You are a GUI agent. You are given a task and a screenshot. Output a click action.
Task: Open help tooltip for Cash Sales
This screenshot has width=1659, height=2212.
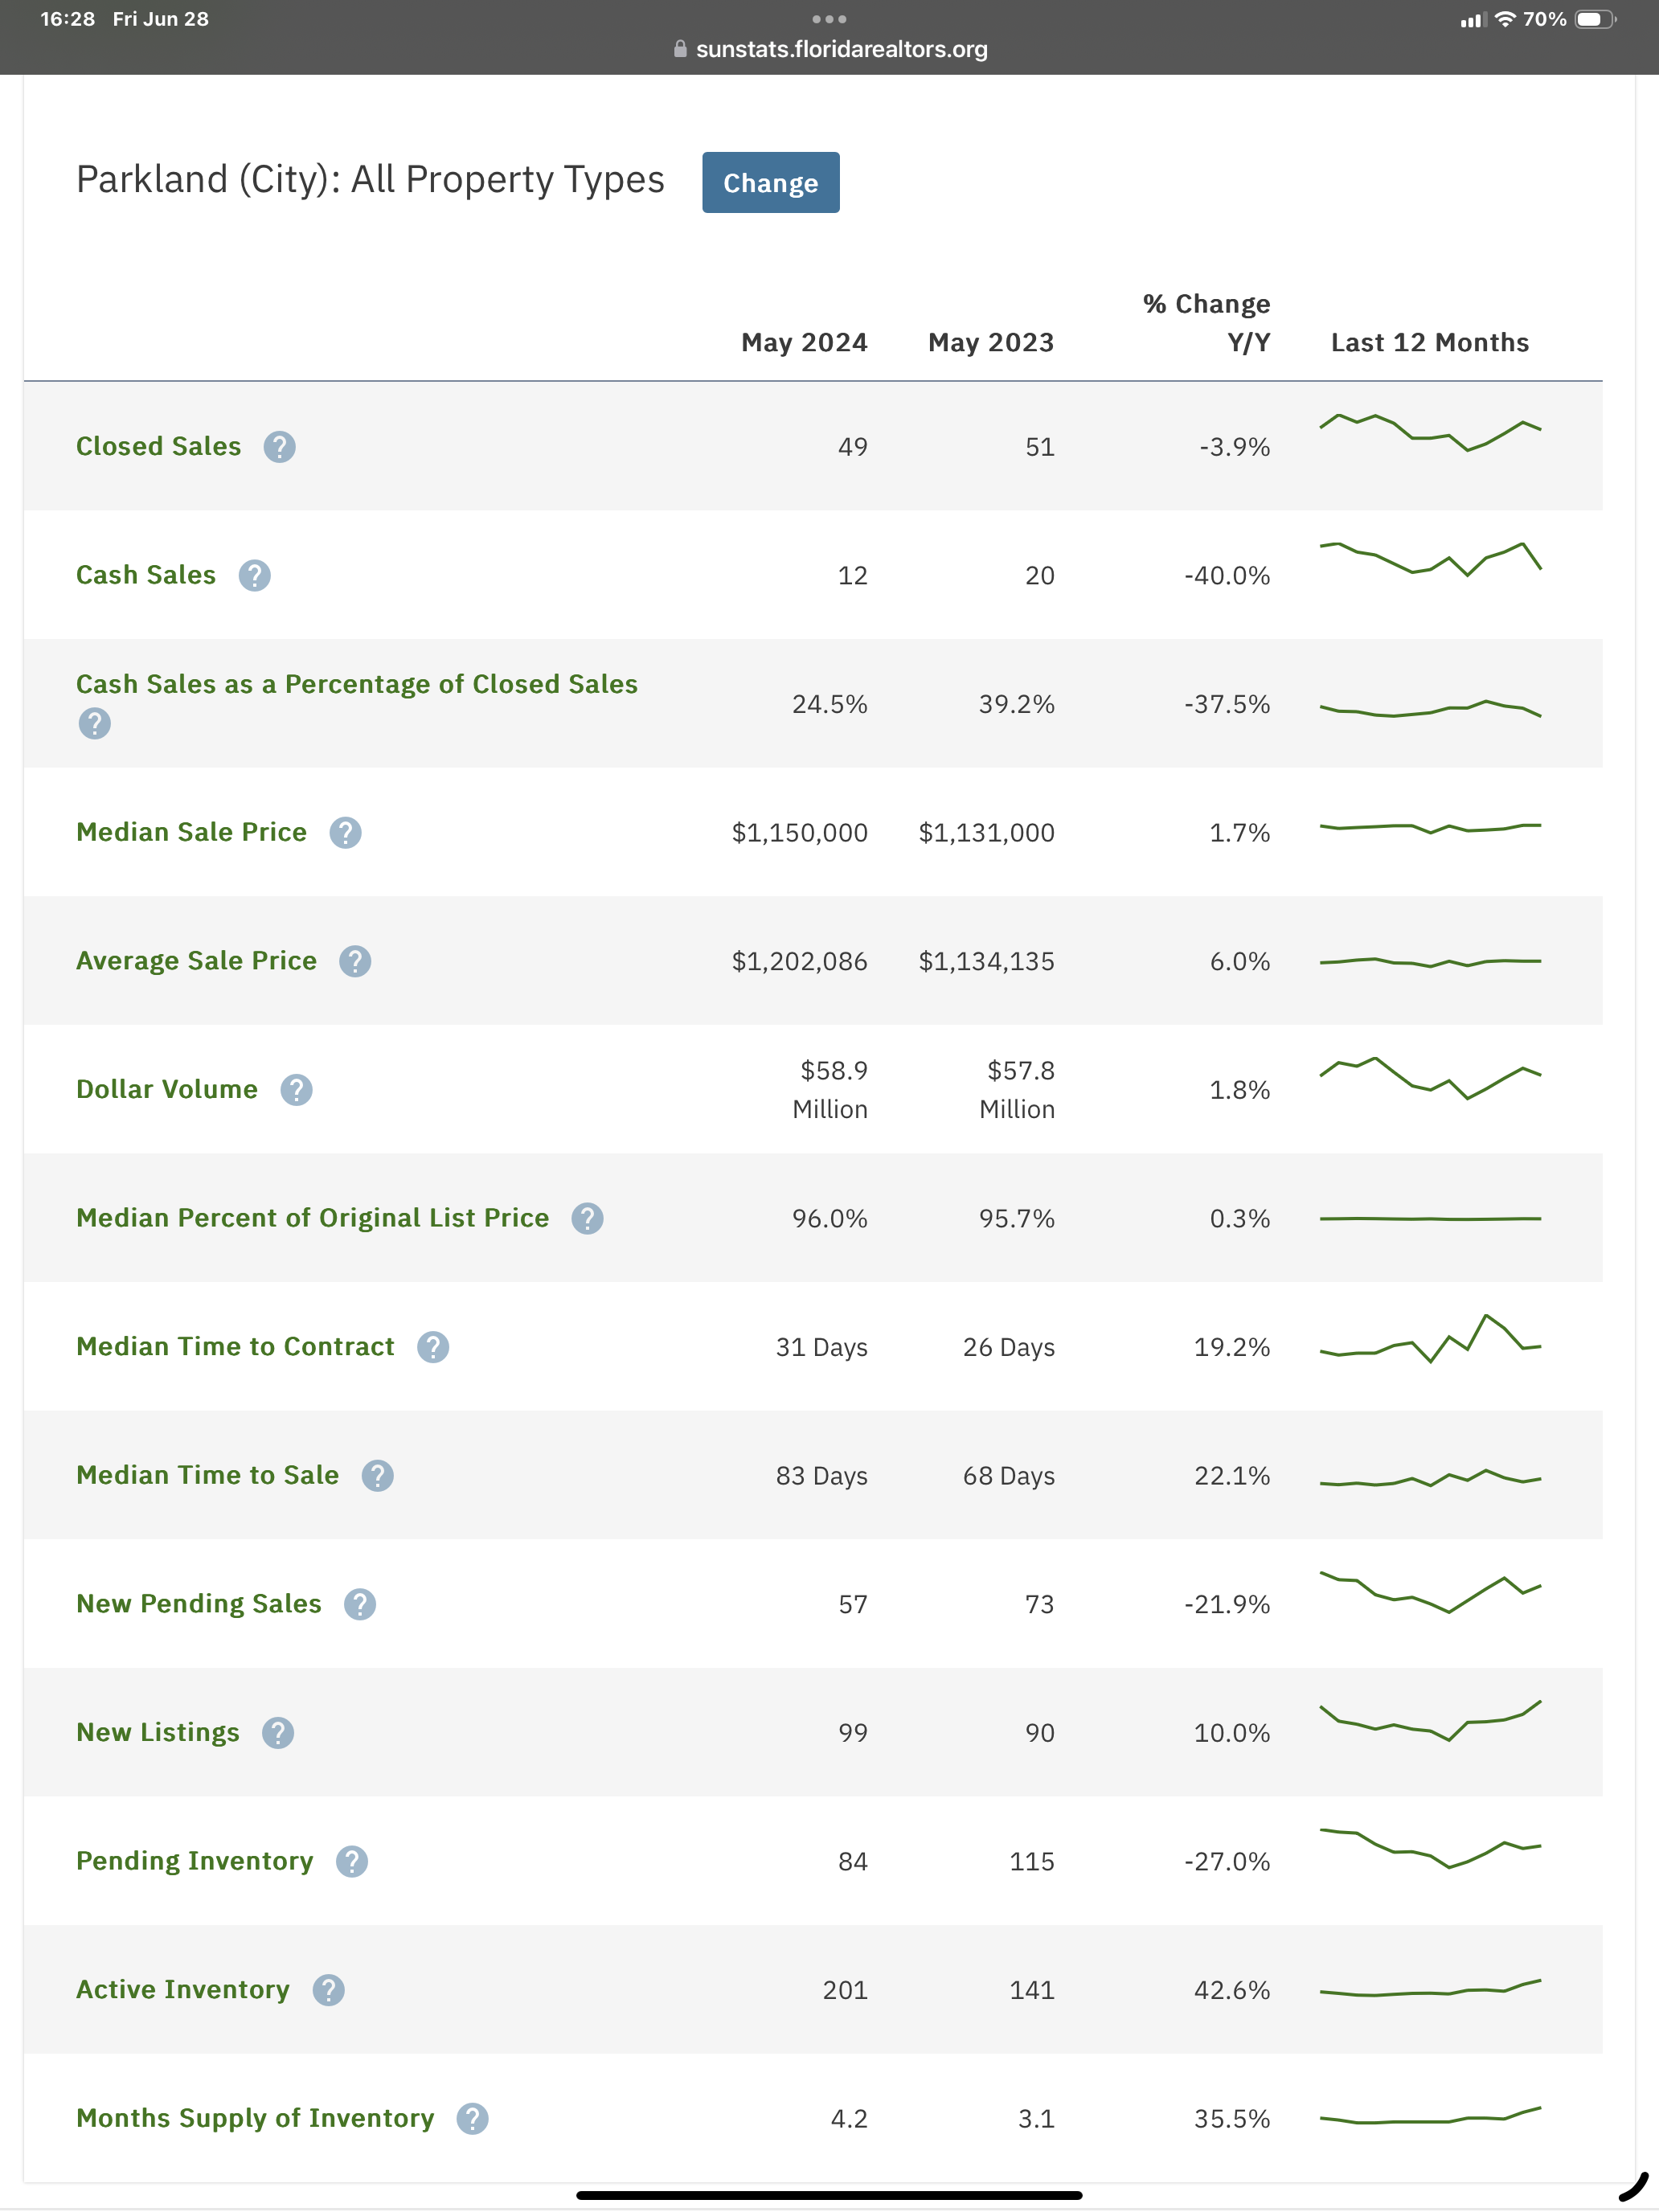(254, 575)
